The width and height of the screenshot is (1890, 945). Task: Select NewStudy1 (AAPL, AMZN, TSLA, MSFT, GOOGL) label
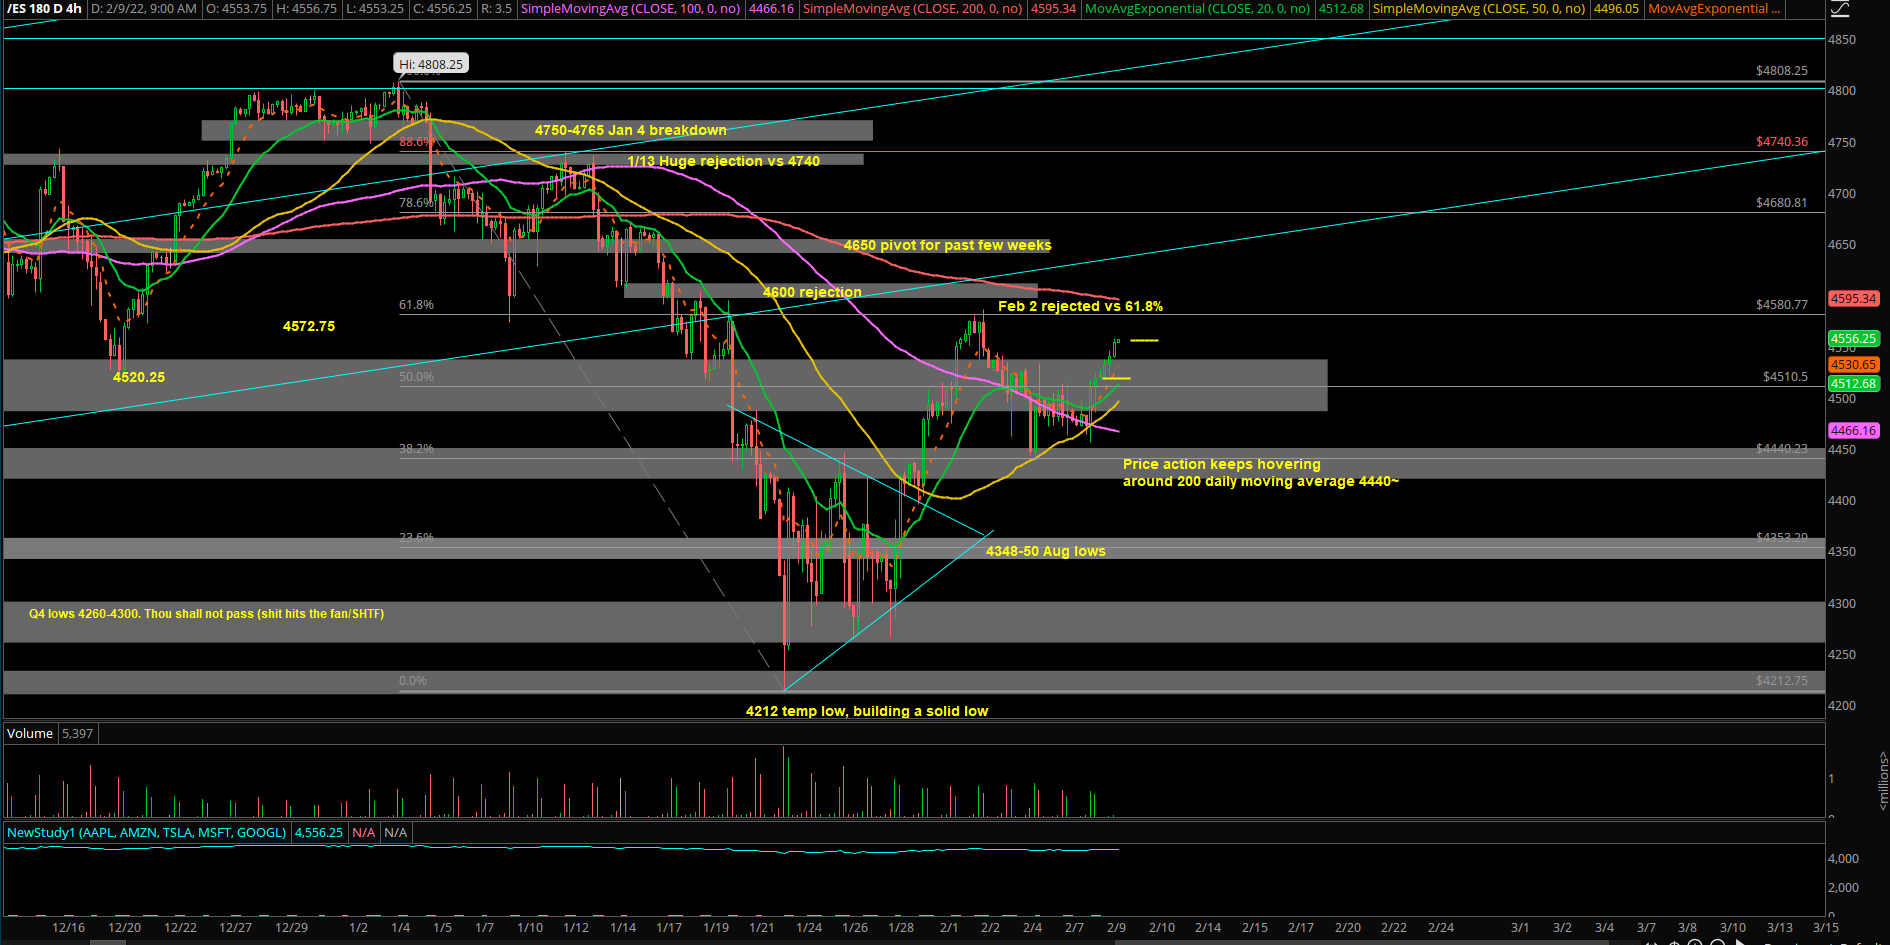tap(146, 832)
